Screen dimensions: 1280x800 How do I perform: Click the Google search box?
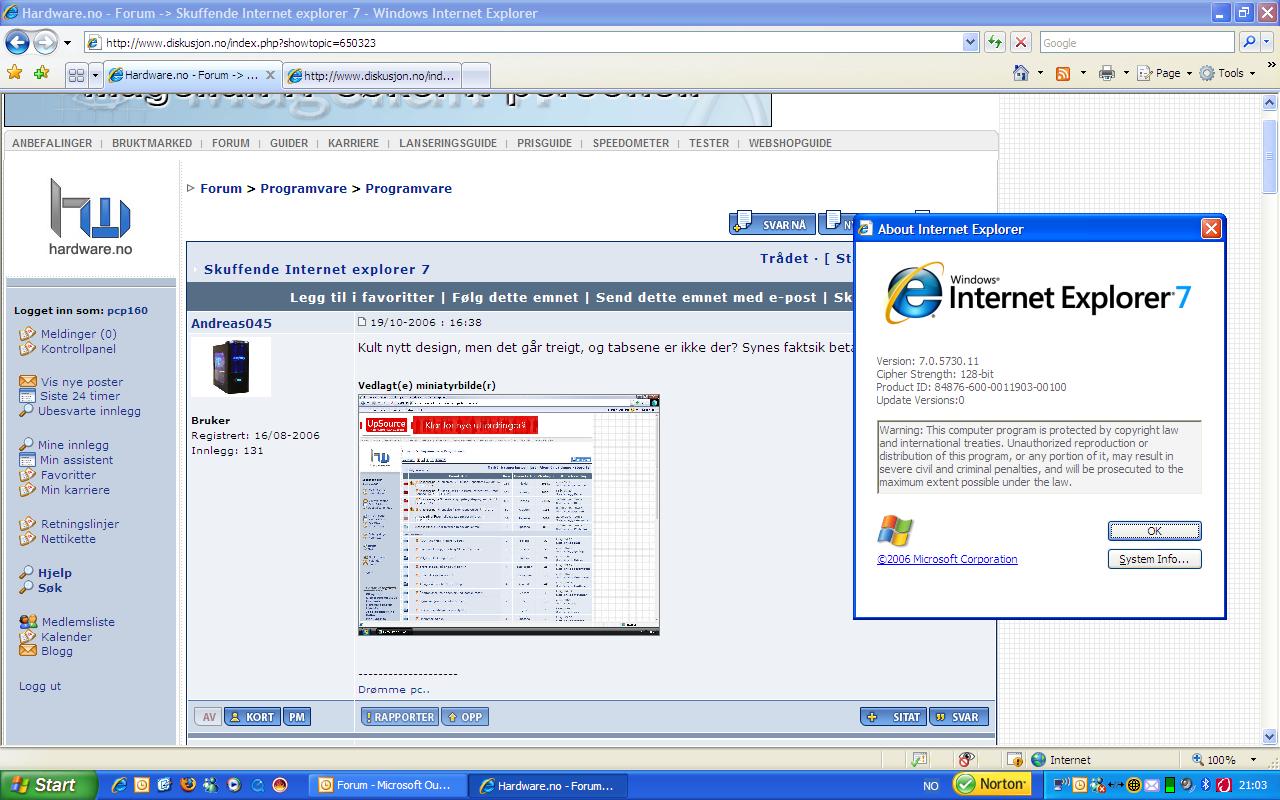[x=1137, y=43]
